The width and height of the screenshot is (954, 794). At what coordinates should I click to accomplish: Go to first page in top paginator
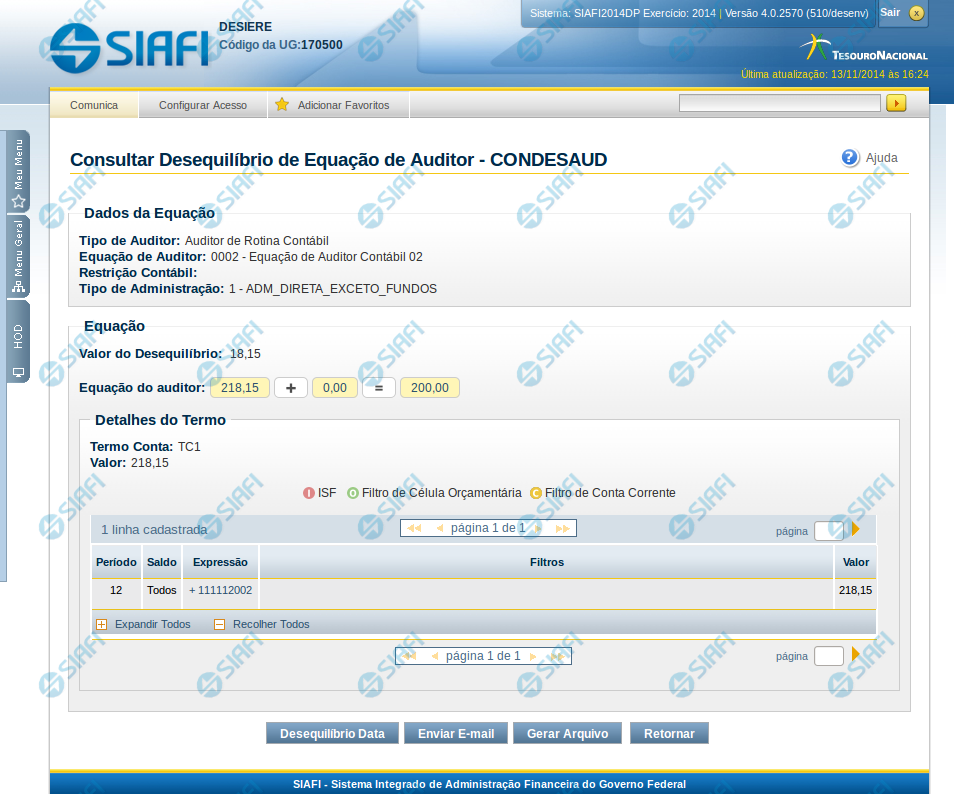point(414,528)
